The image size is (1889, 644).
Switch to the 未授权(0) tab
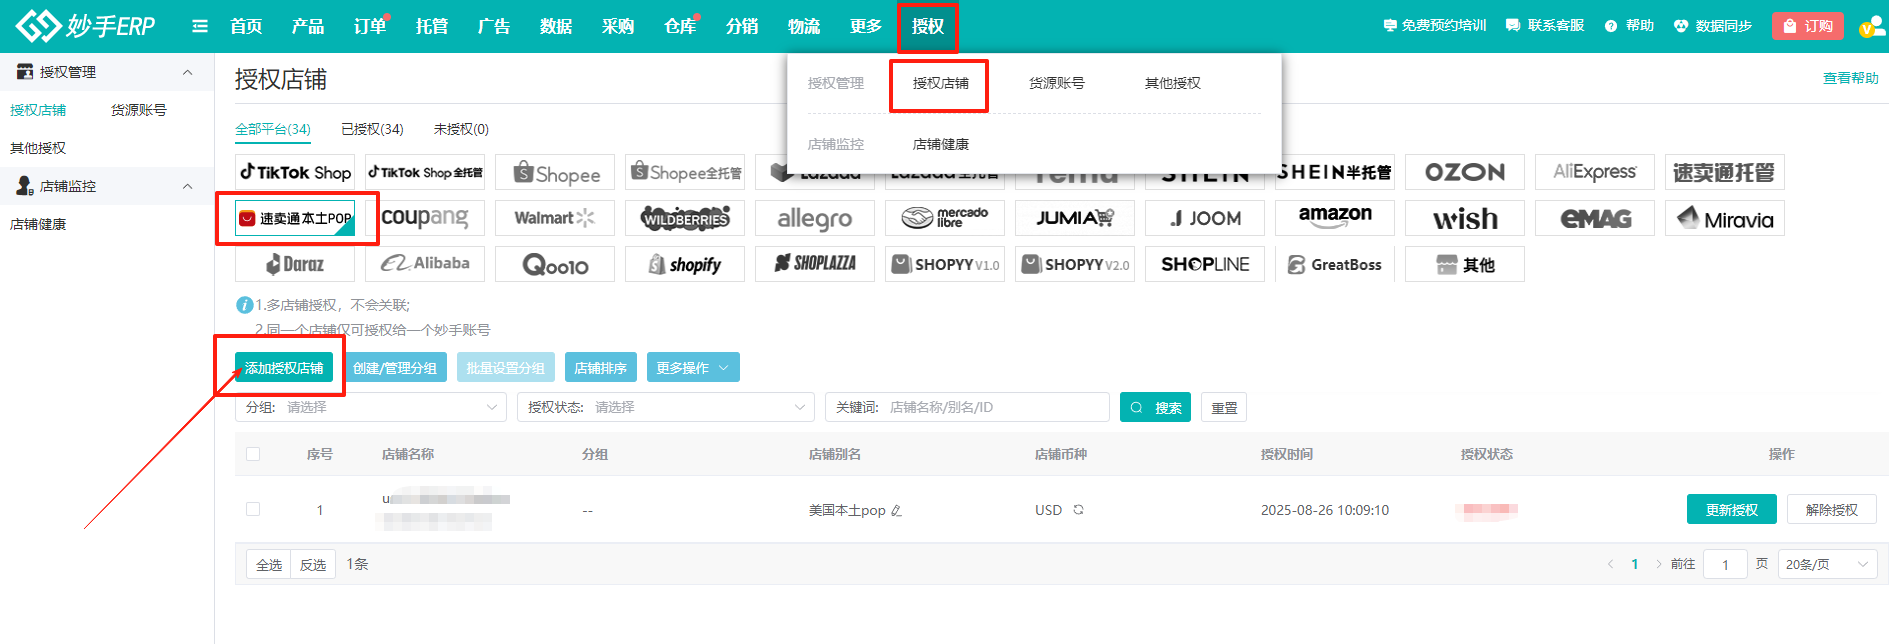tap(461, 129)
